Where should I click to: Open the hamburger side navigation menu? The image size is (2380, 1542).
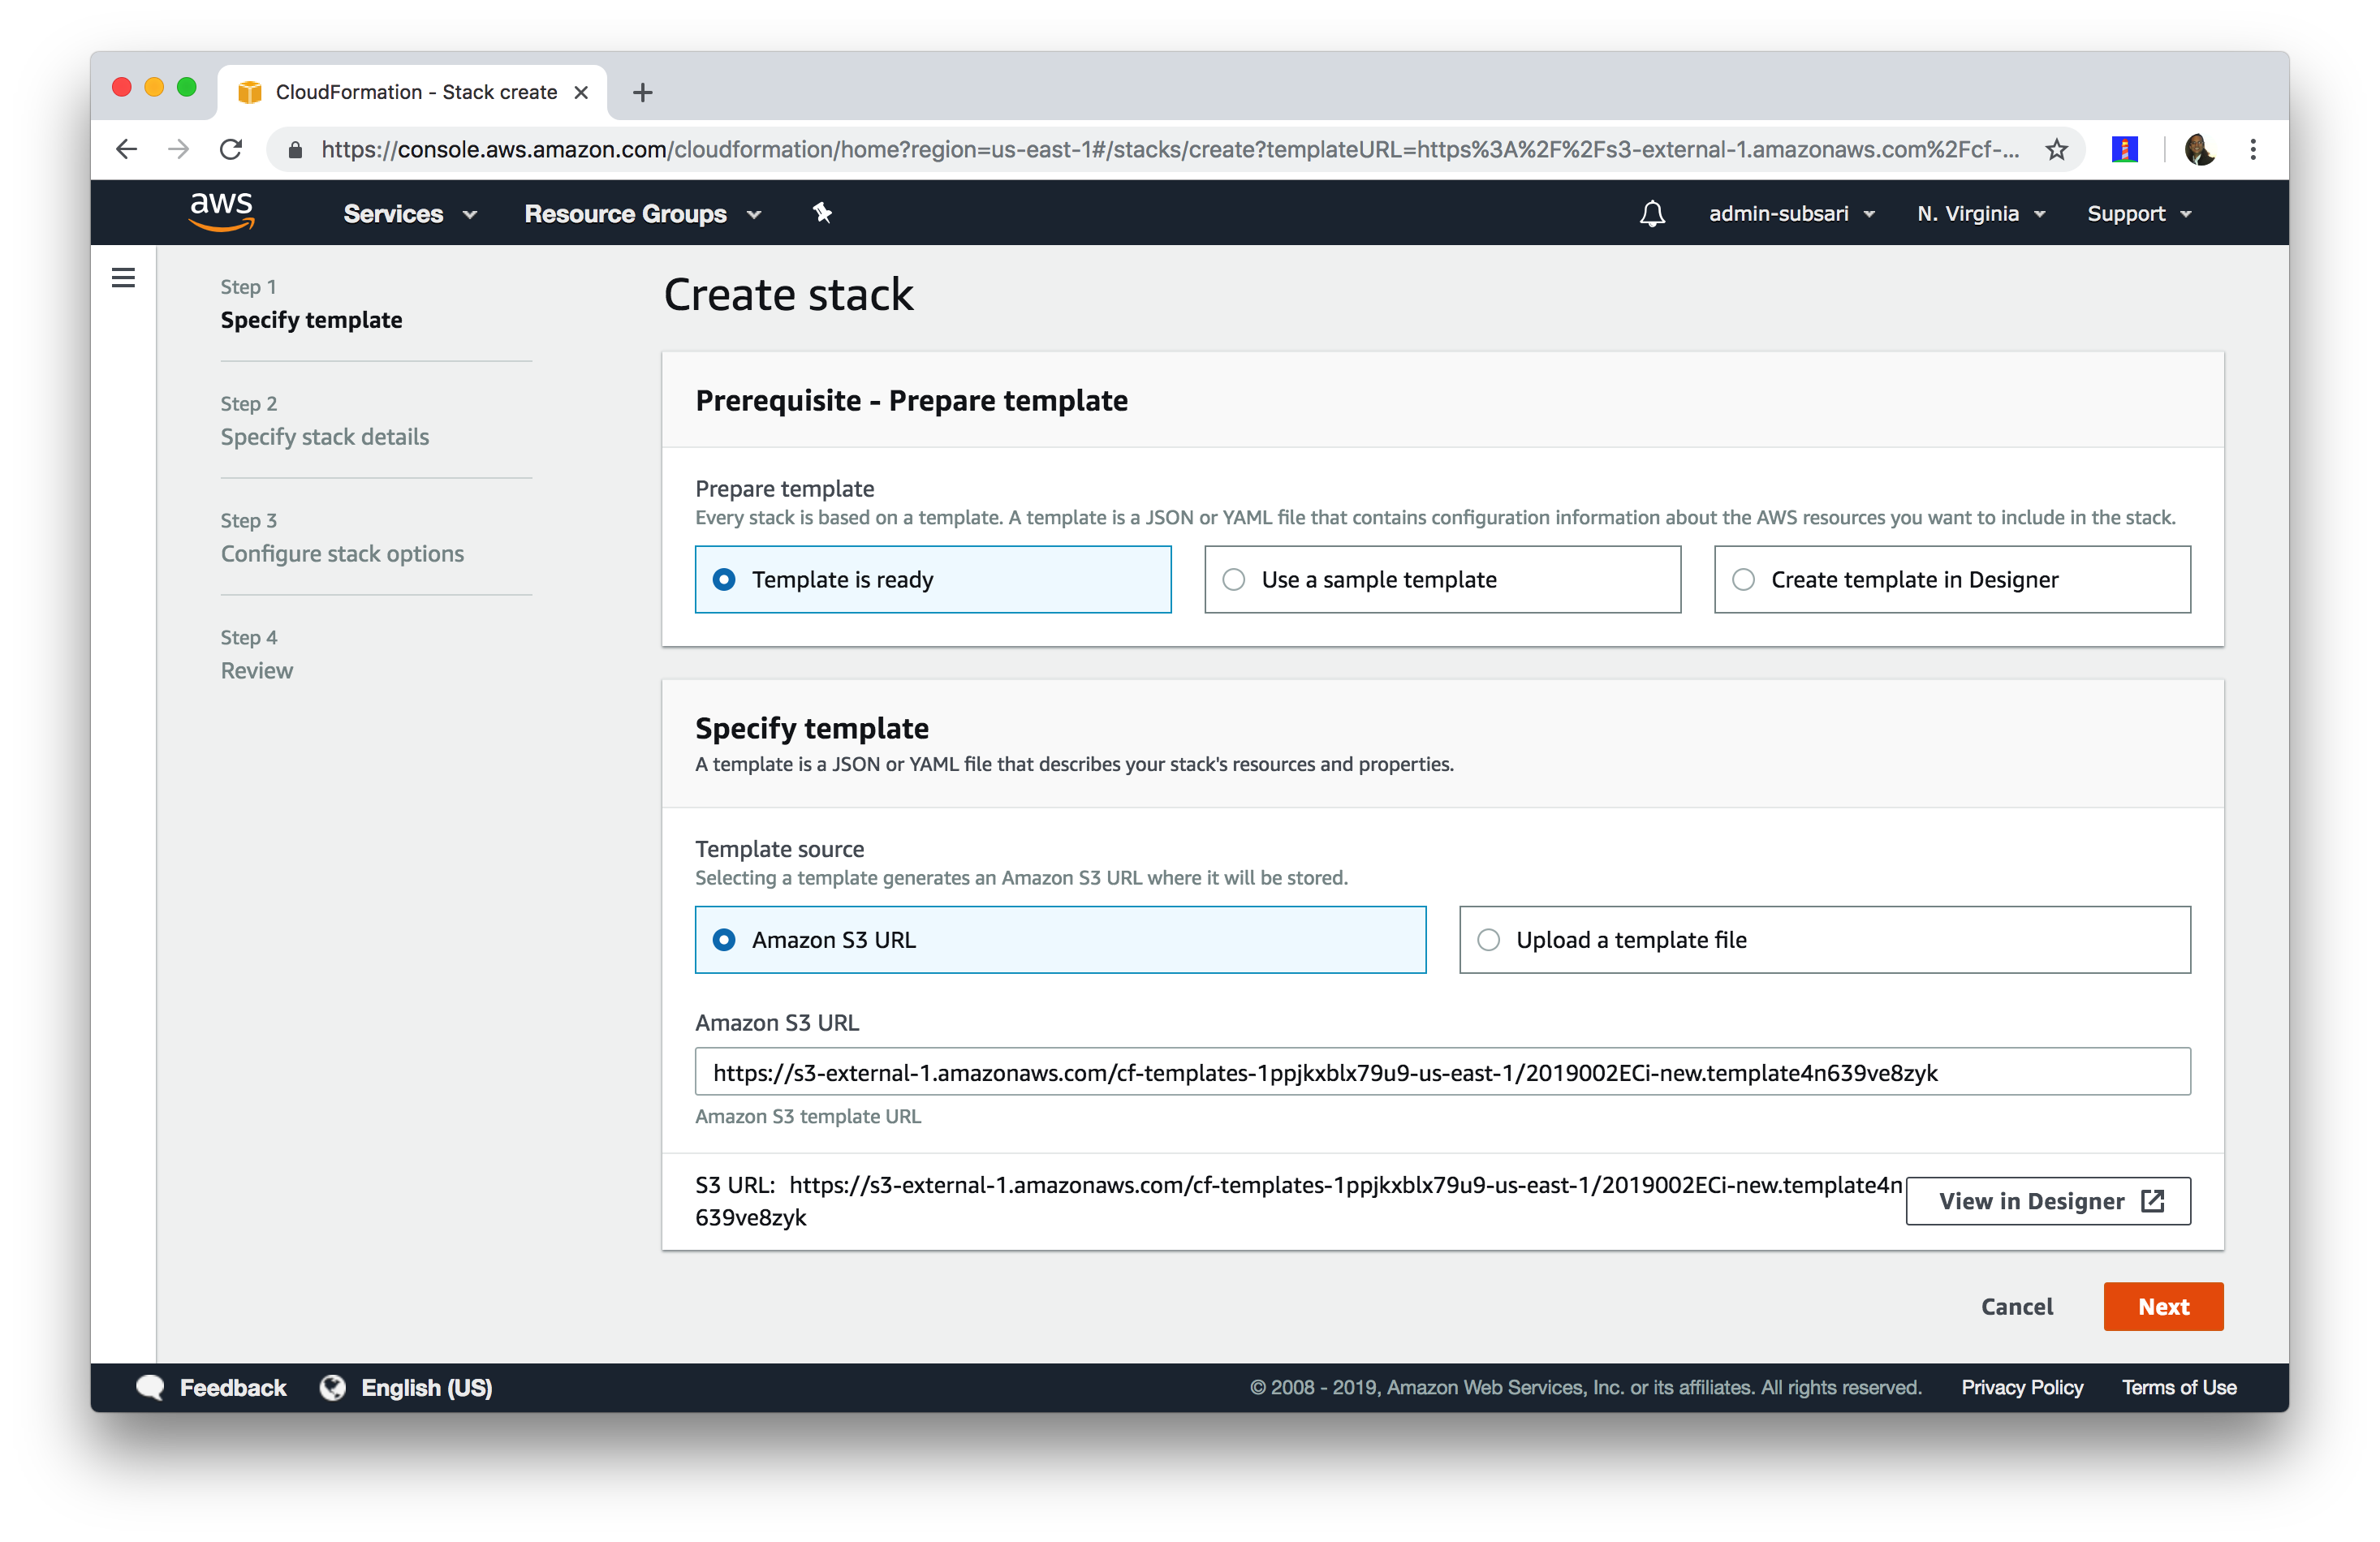pos(123,277)
